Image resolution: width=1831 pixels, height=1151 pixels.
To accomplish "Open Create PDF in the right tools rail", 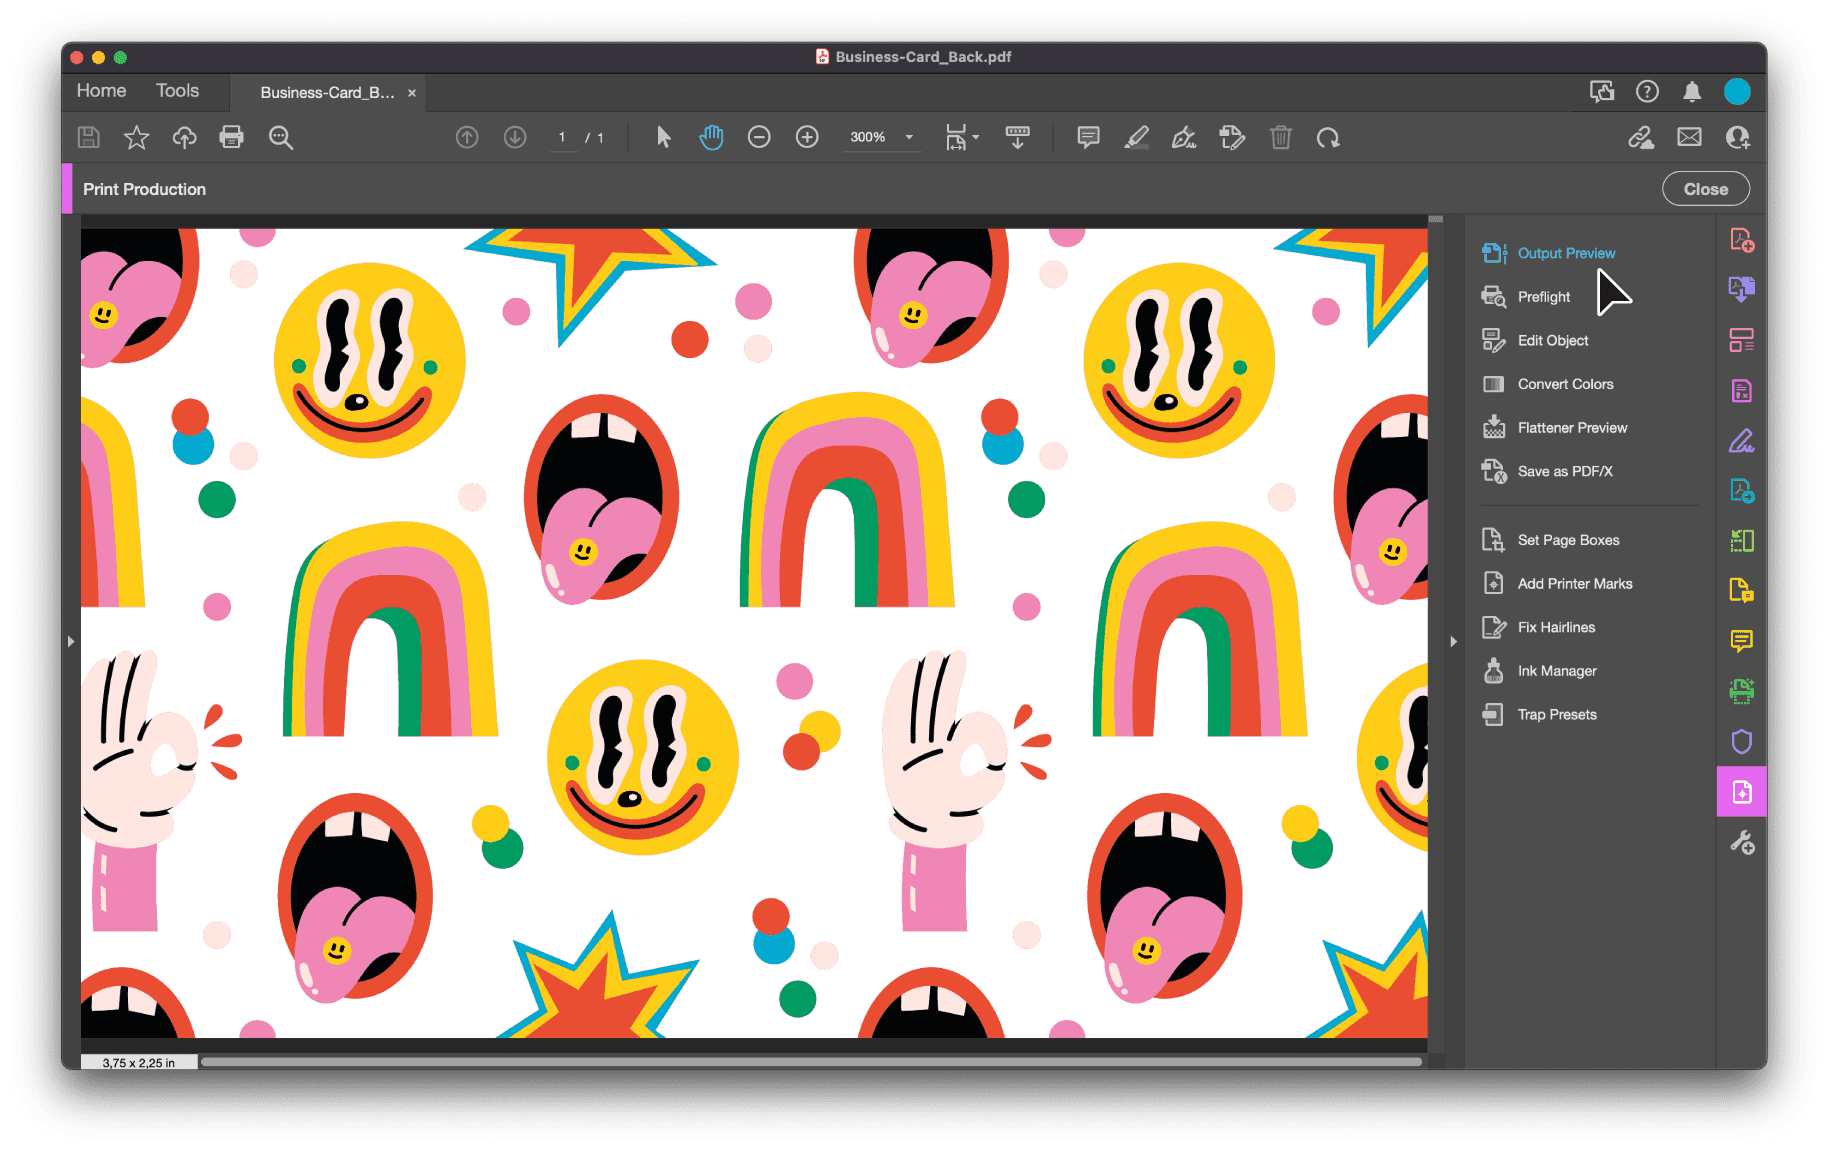I will click(x=1741, y=240).
